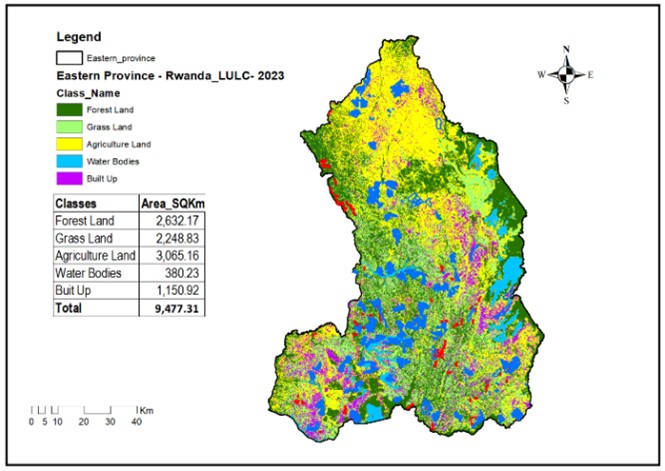This screenshot has width=665, height=471.
Task: Click the Area_SQKm column header
Action: (x=171, y=202)
